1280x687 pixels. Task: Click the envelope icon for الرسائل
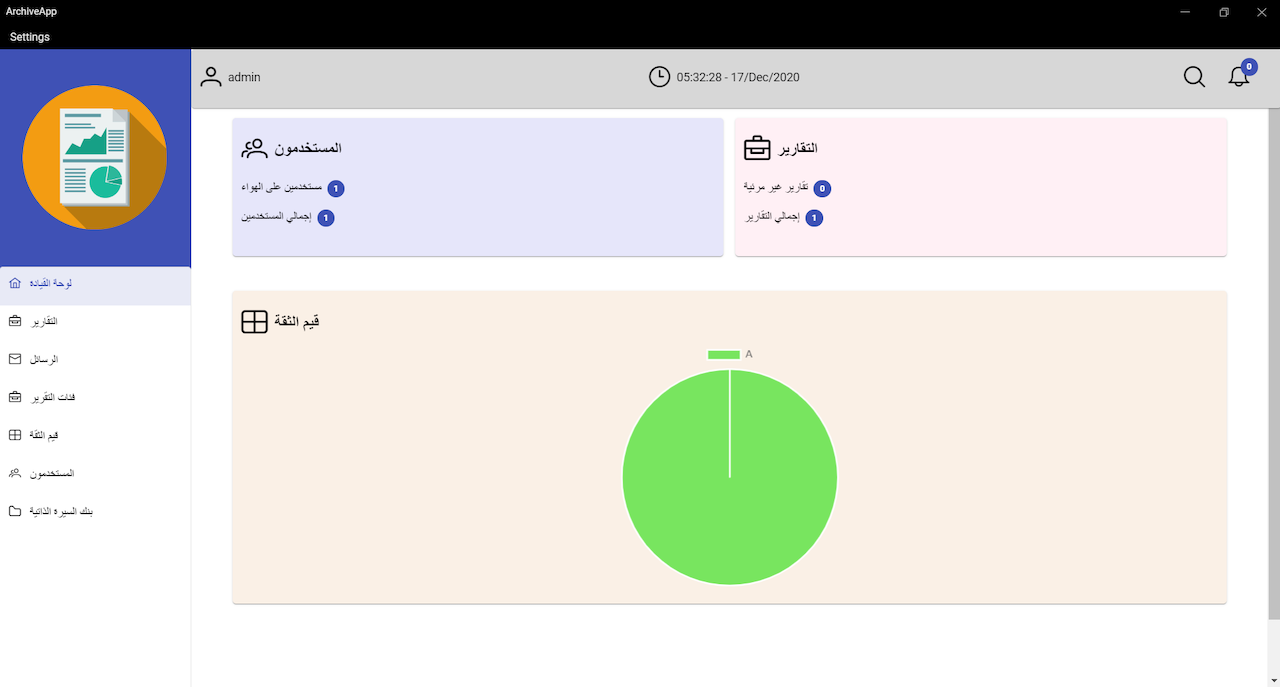[15, 359]
